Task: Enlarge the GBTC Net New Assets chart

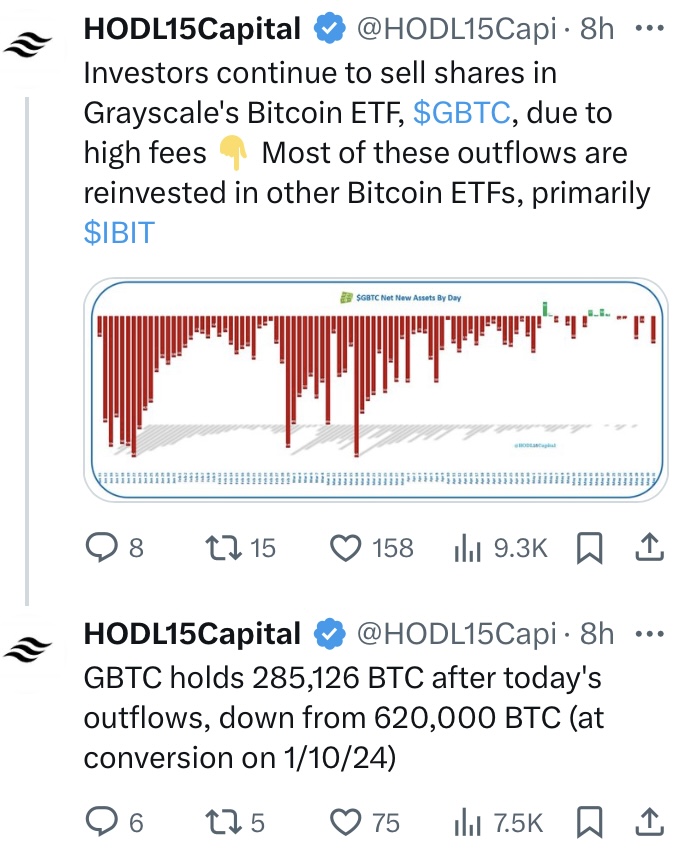Action: click(x=376, y=389)
